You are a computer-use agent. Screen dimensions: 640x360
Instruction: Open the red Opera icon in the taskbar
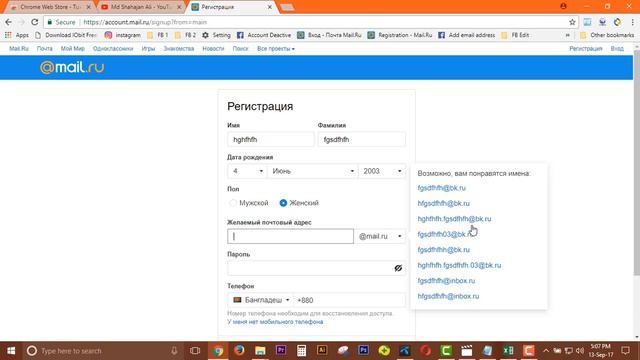coord(425,351)
